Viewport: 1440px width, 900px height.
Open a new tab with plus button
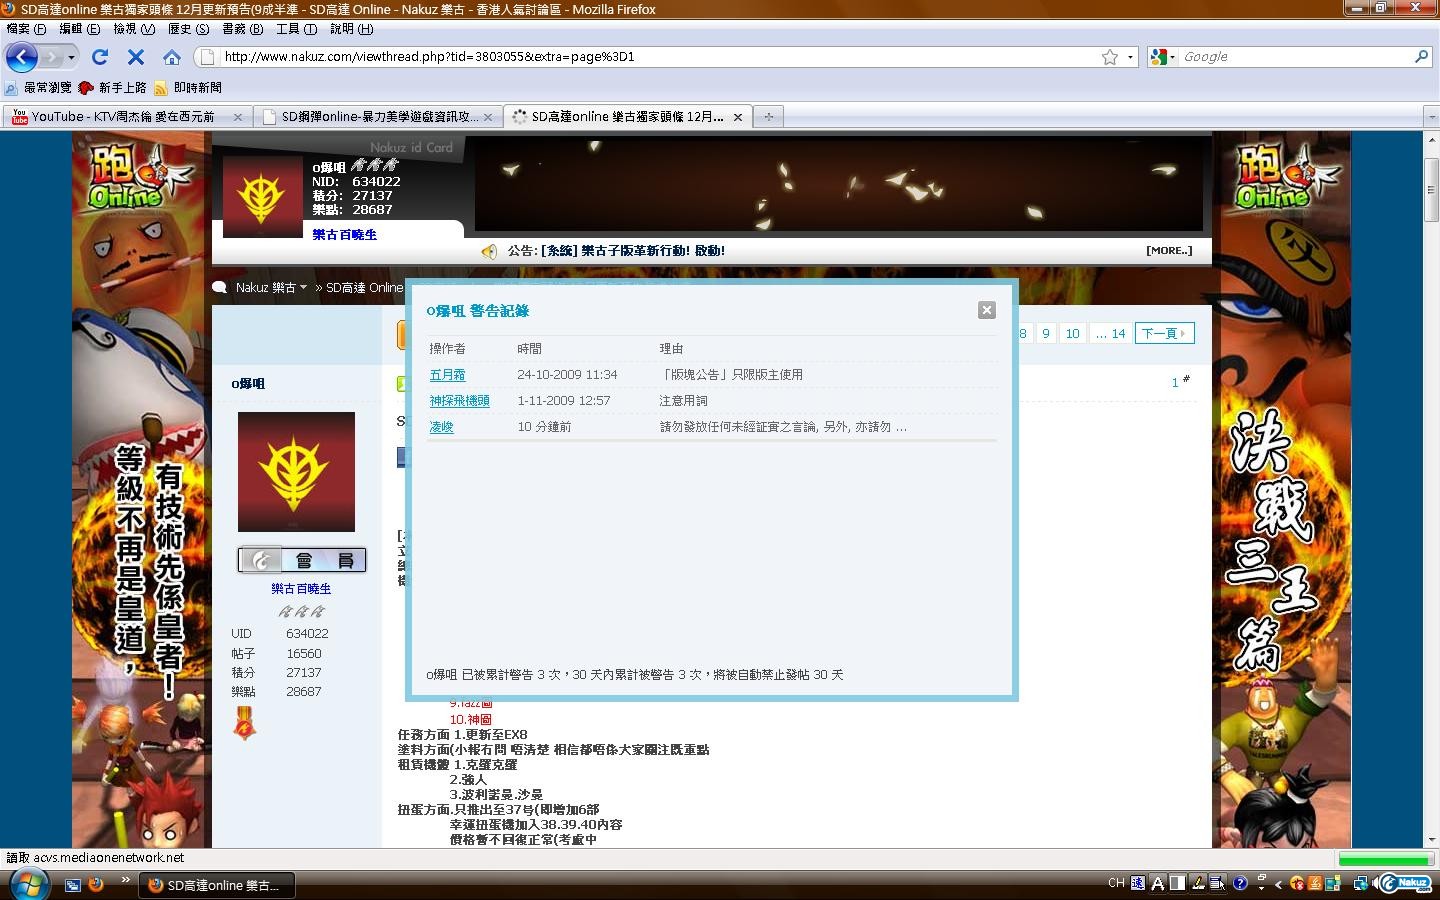pos(769,117)
